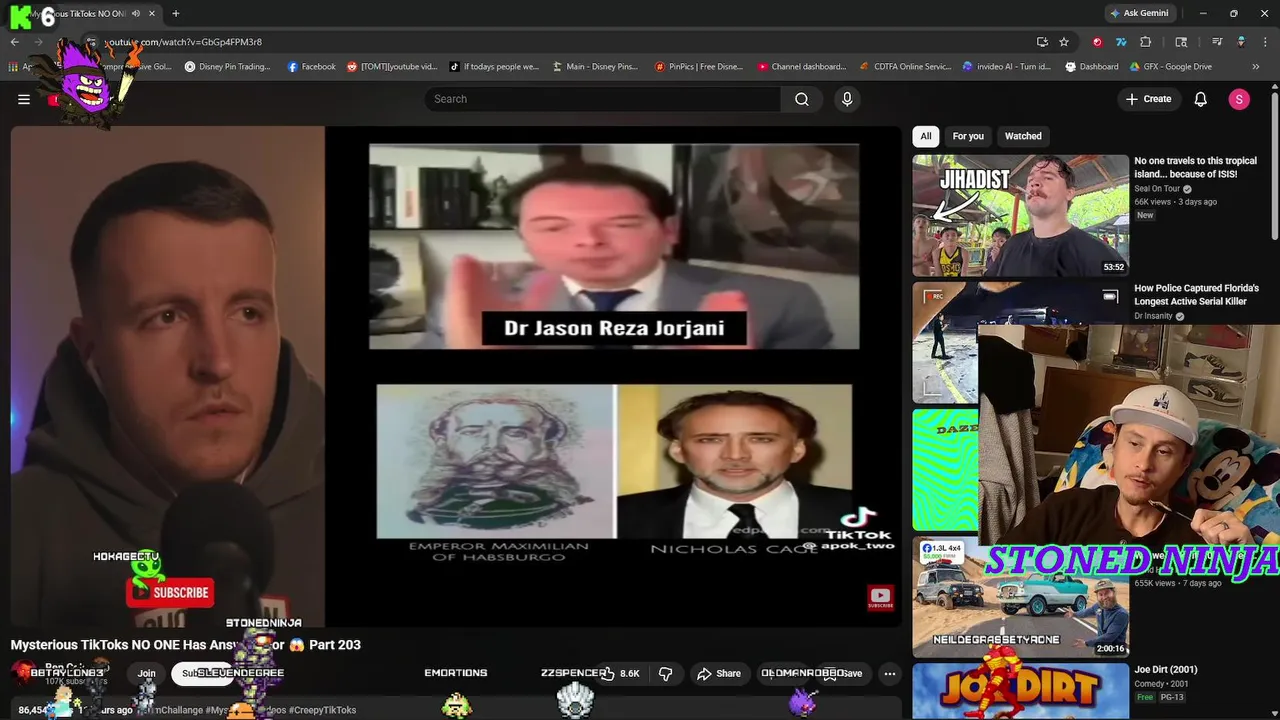This screenshot has width=1280, height=720.
Task: Open the red extension icon
Action: [1097, 42]
